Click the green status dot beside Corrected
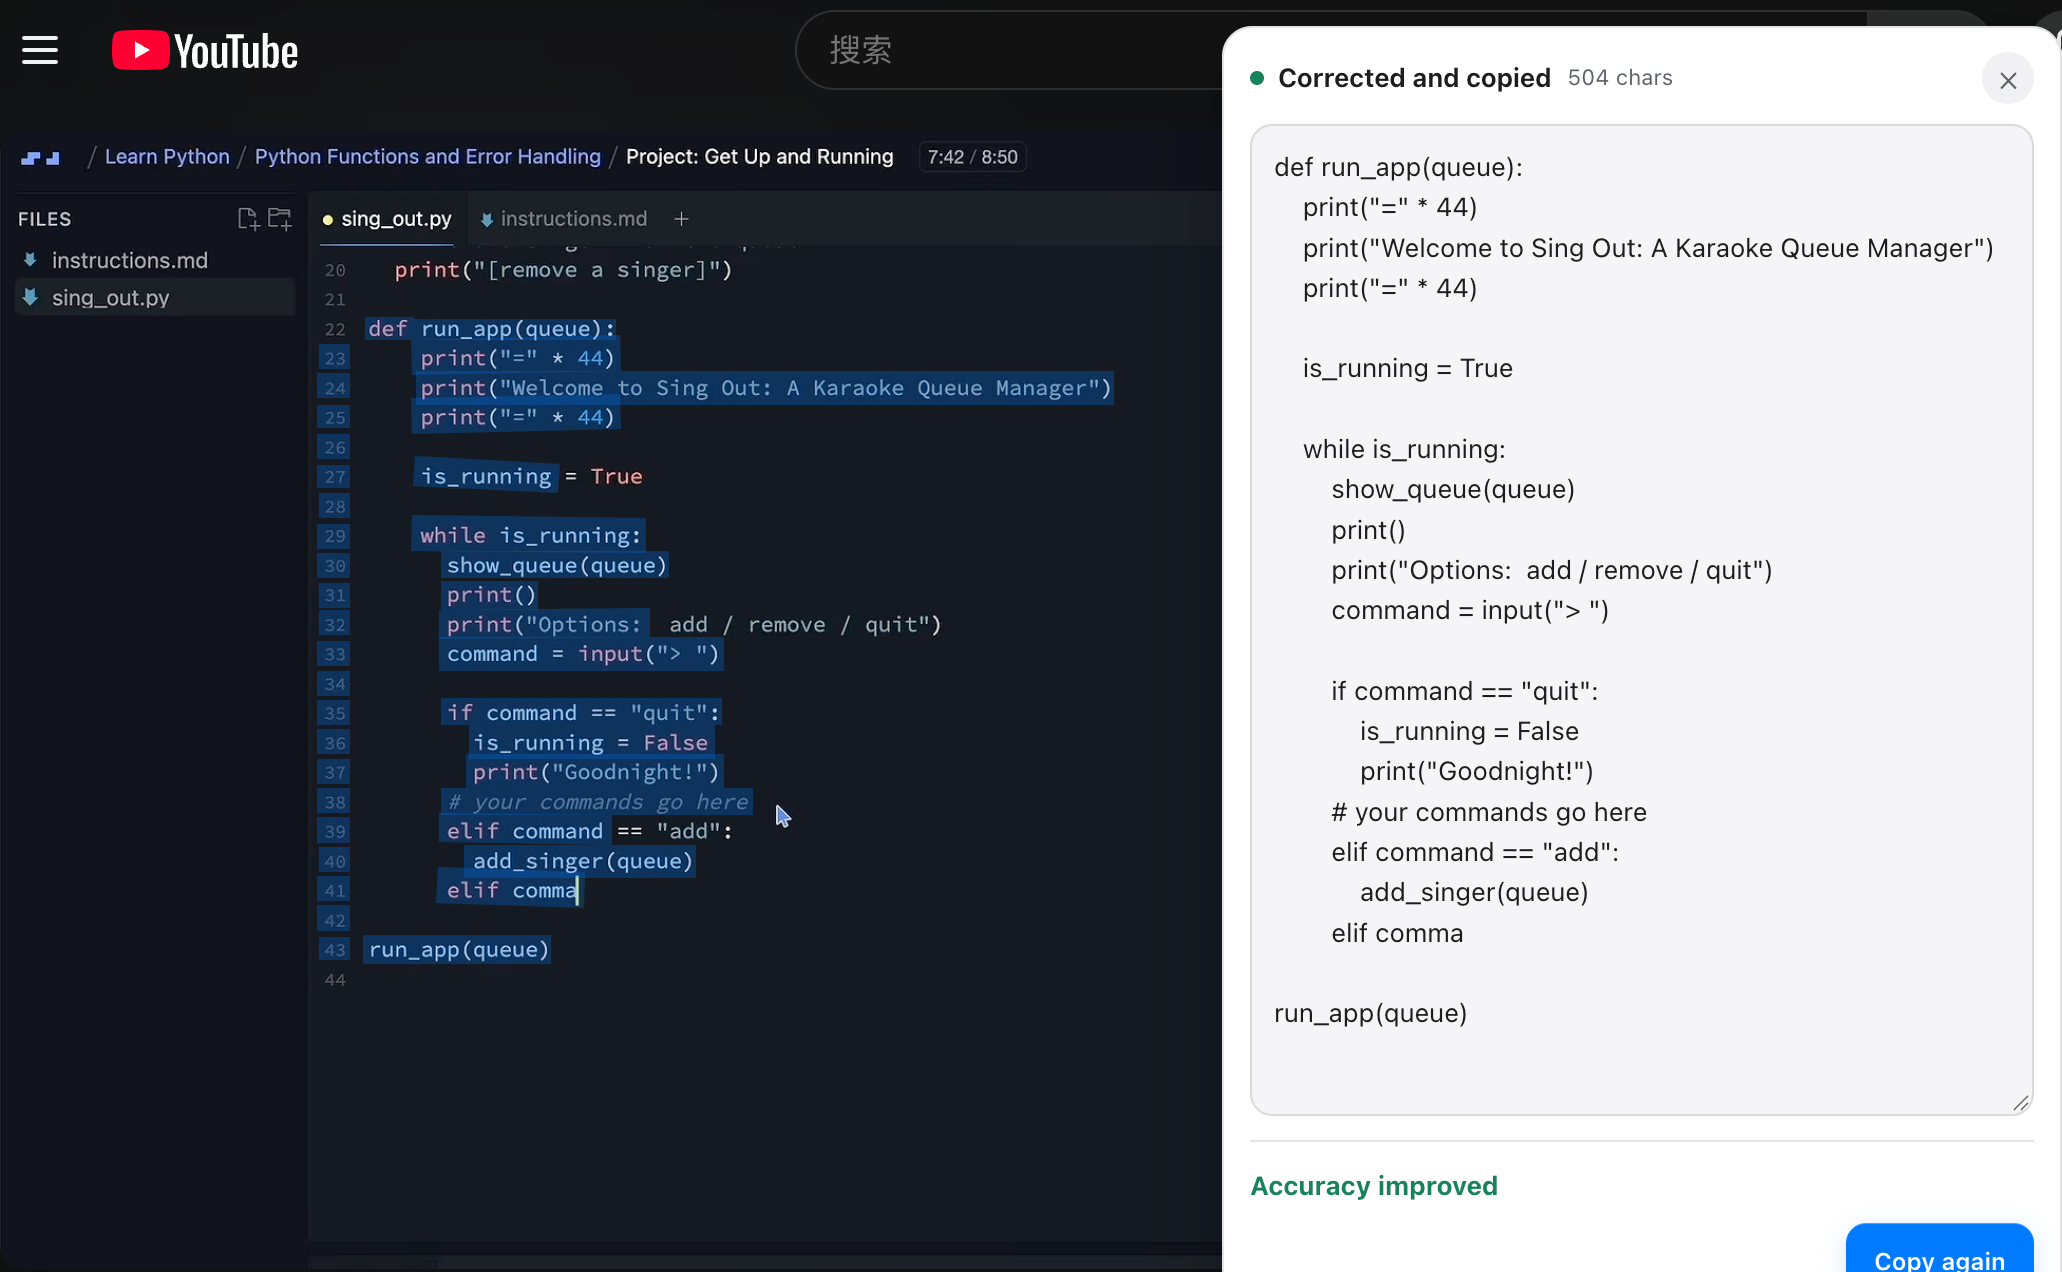 pos(1257,78)
